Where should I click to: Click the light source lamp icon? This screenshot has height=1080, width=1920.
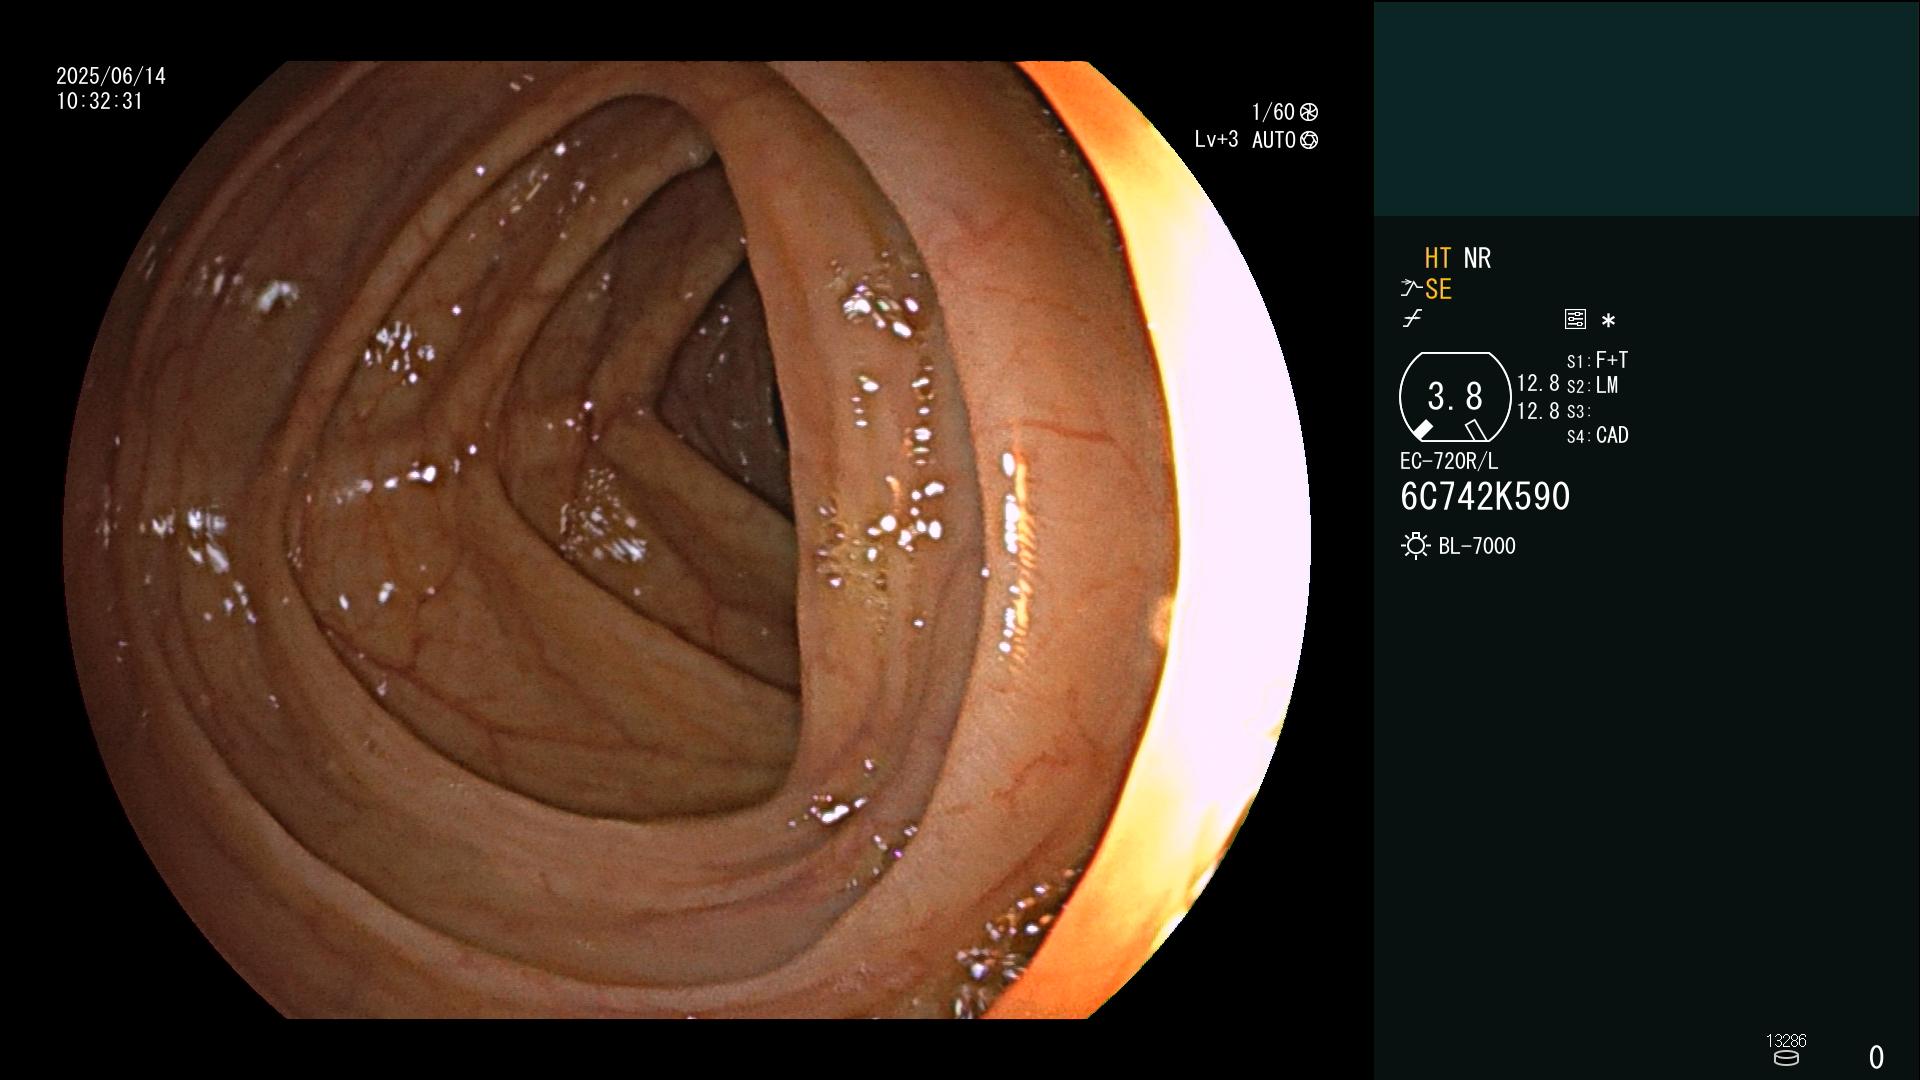click(1416, 546)
